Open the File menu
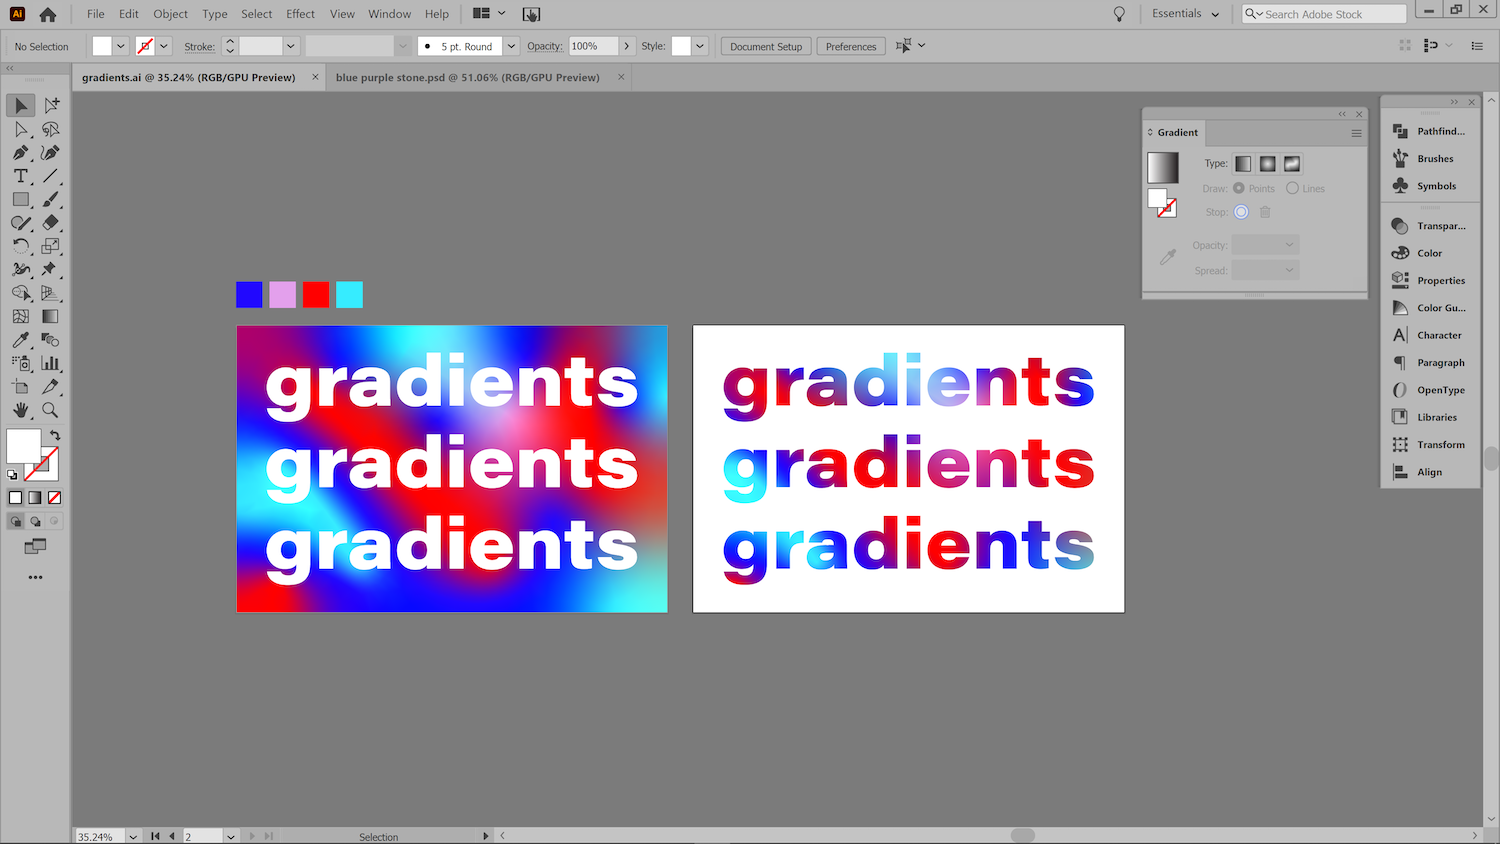The width and height of the screenshot is (1500, 844). tap(96, 14)
